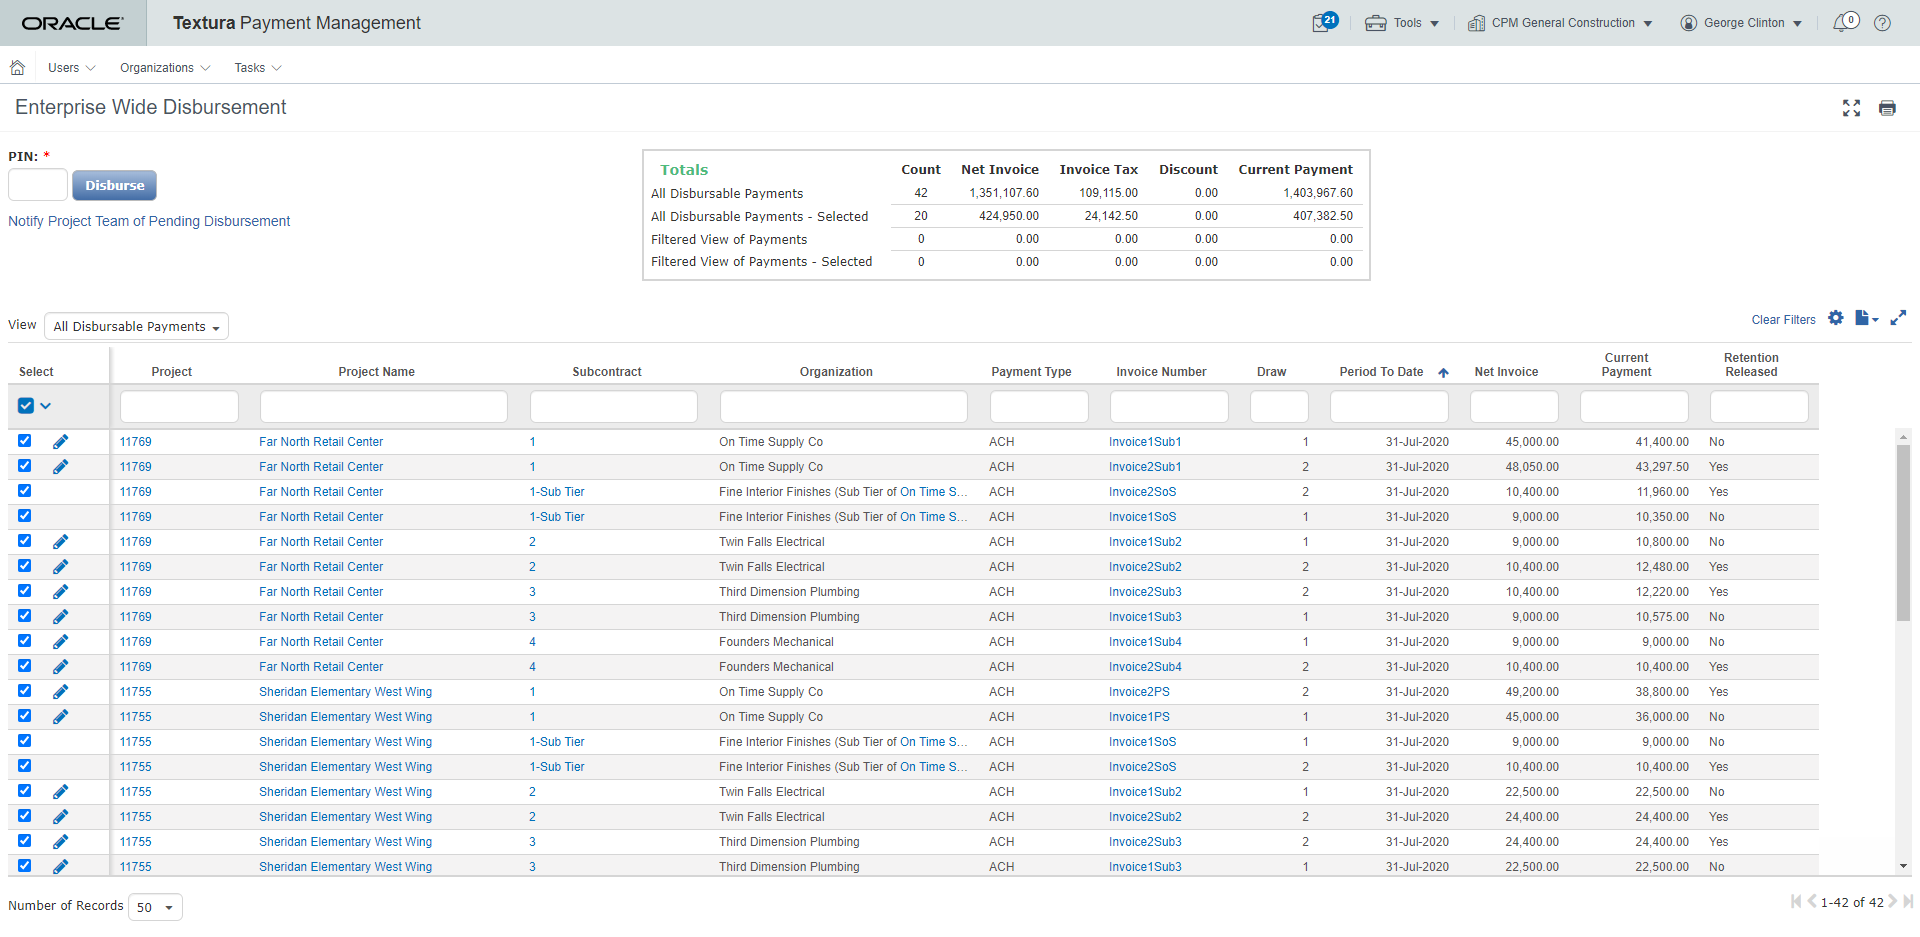Open Far North Retail Center in first row

coord(321,442)
